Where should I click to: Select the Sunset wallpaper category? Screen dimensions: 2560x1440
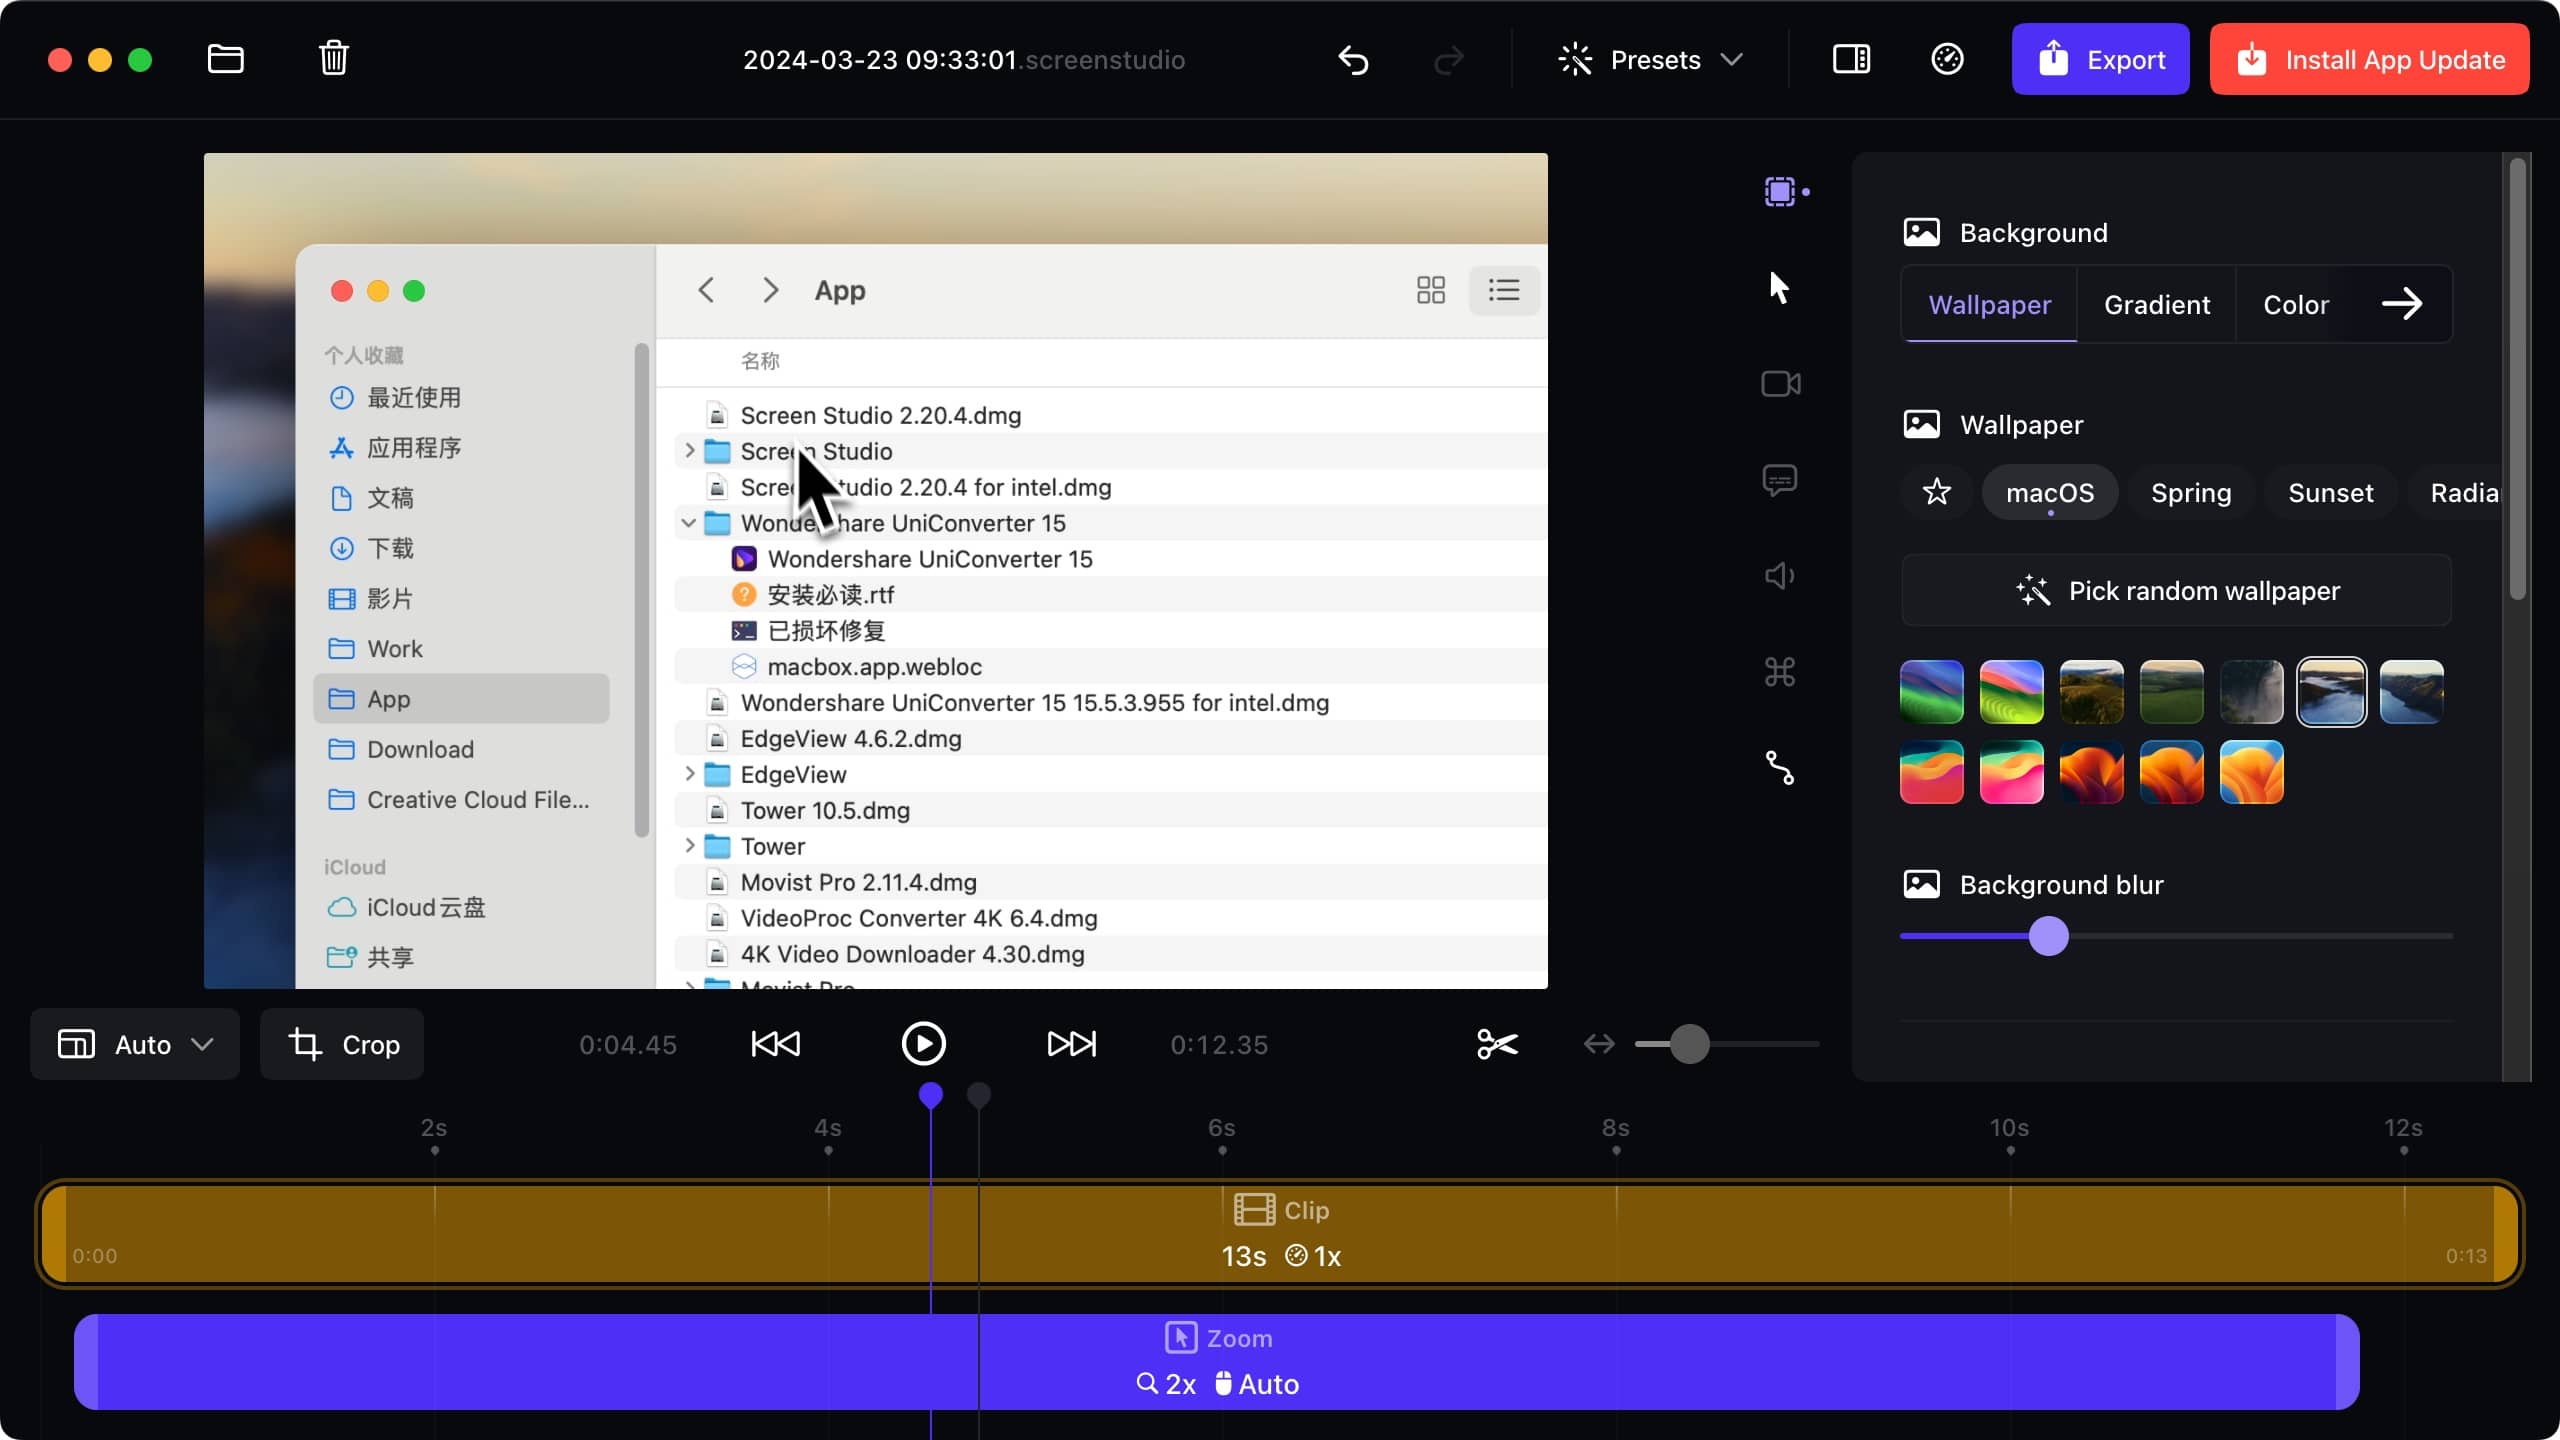2330,492
